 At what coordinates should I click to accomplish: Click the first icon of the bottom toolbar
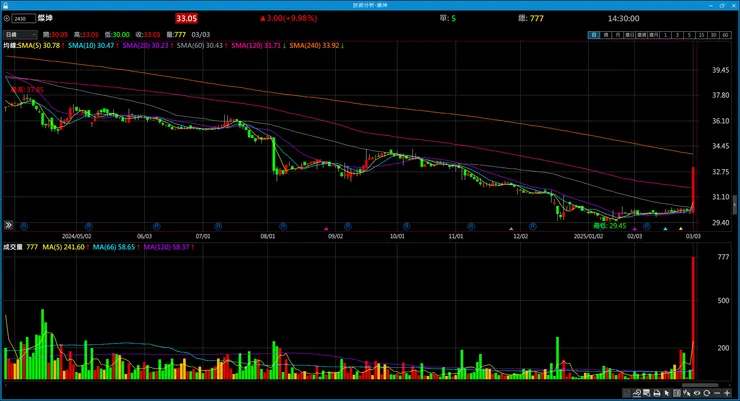click(x=627, y=393)
